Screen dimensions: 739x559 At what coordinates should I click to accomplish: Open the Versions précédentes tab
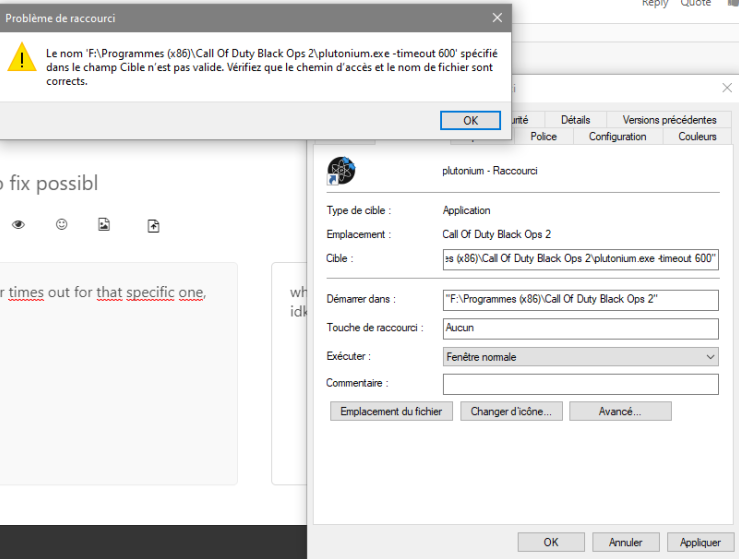tap(669, 120)
